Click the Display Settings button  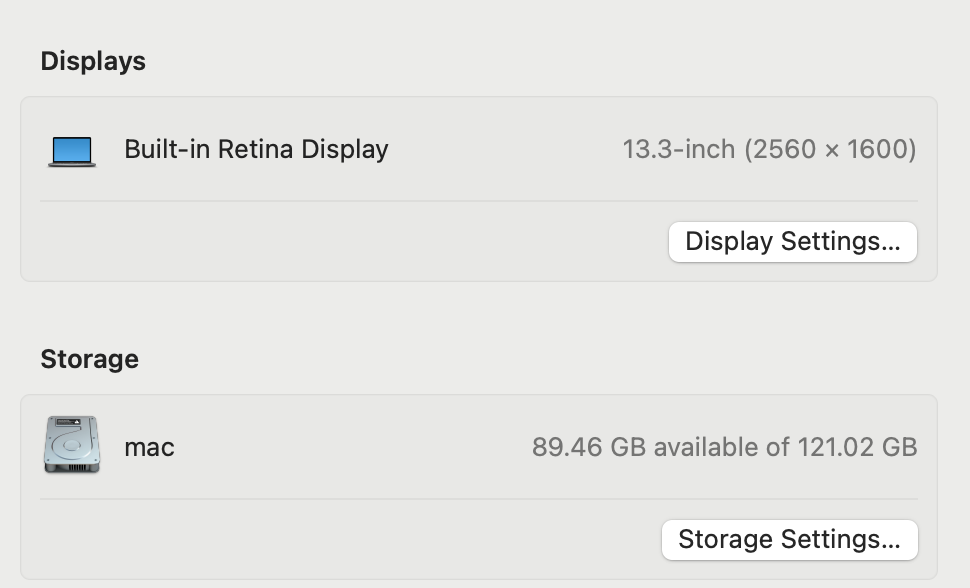click(792, 241)
